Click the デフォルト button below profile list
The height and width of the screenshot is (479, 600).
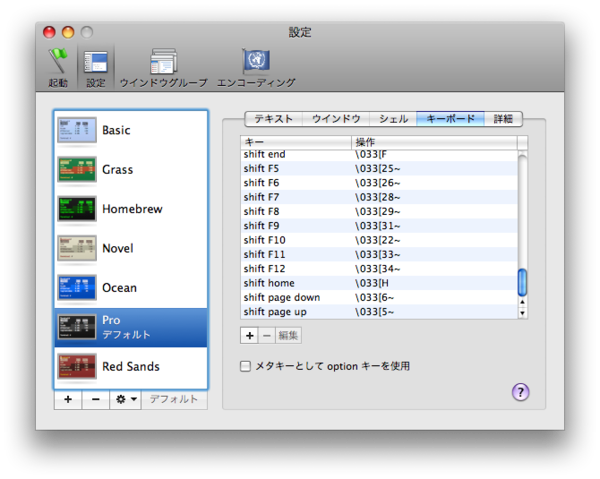pos(174,399)
